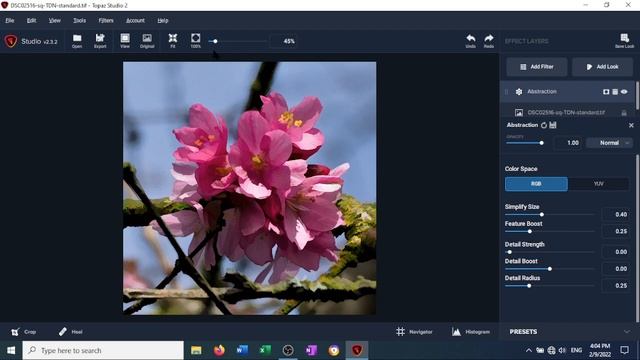Open the Filters menu

[106, 20]
